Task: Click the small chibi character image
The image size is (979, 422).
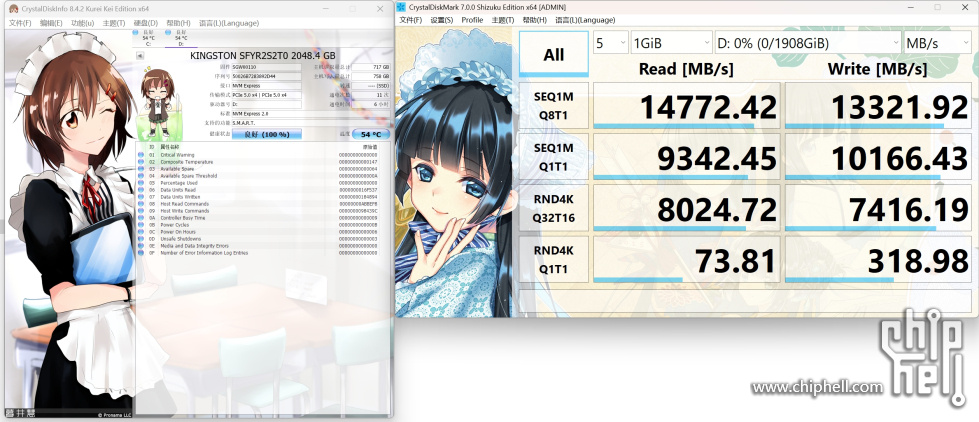Action: tap(159, 104)
